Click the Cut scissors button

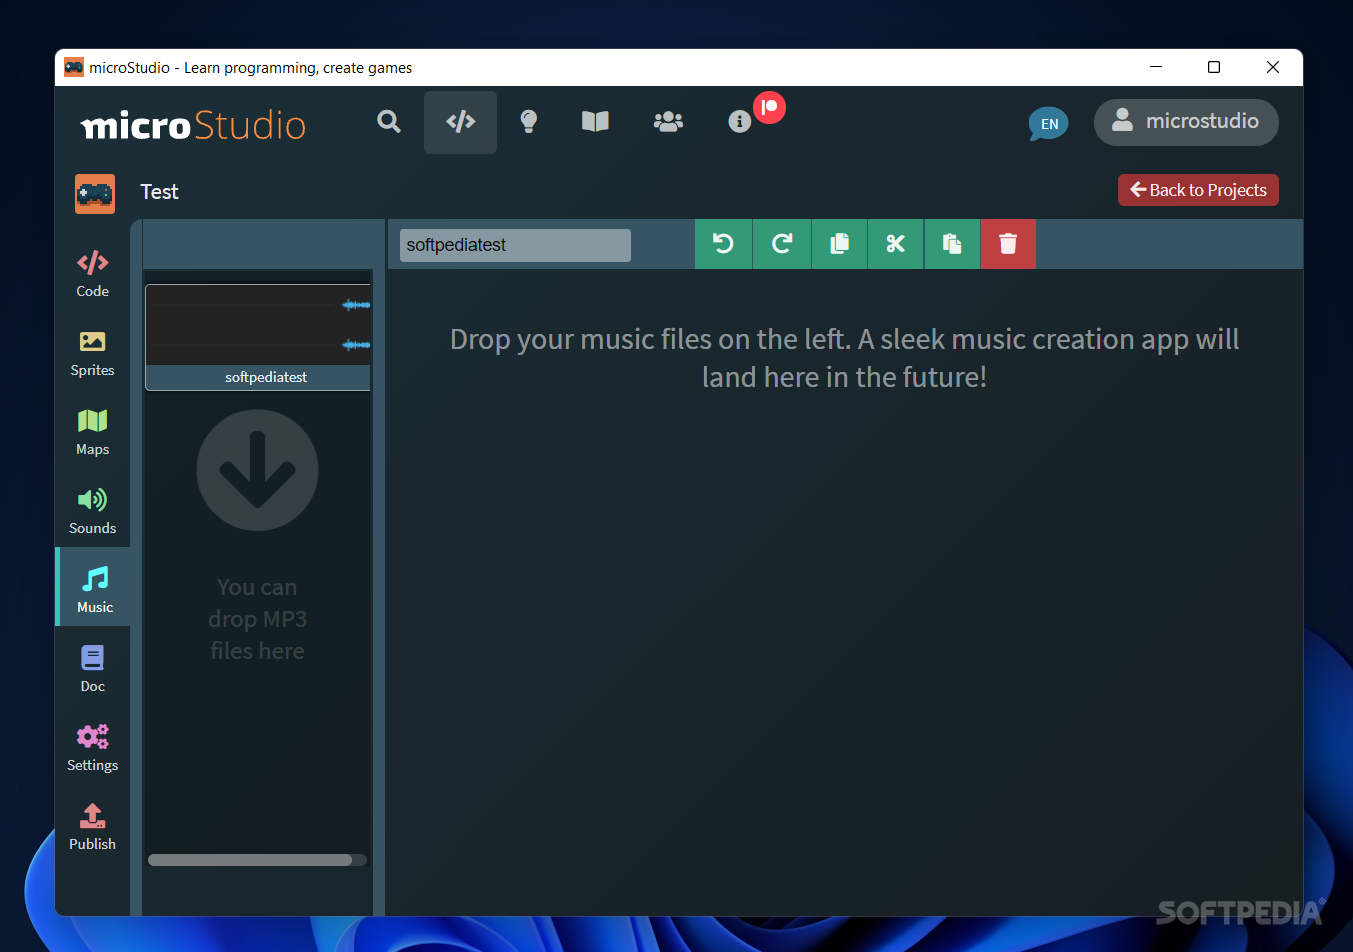click(896, 244)
